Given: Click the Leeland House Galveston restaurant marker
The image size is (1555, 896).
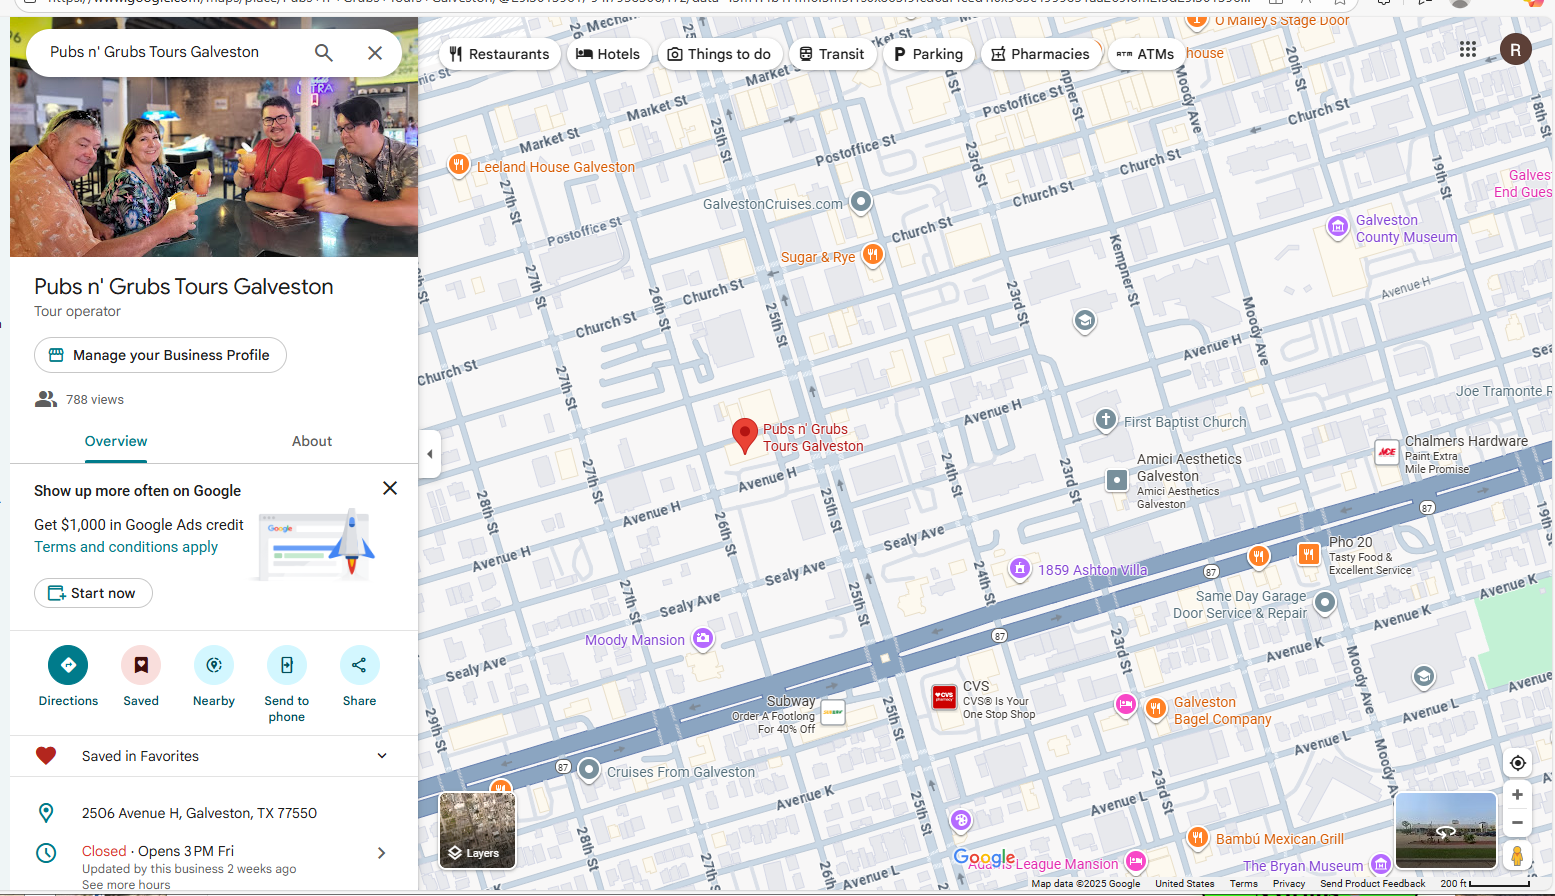Looking at the screenshot, I should click(458, 165).
